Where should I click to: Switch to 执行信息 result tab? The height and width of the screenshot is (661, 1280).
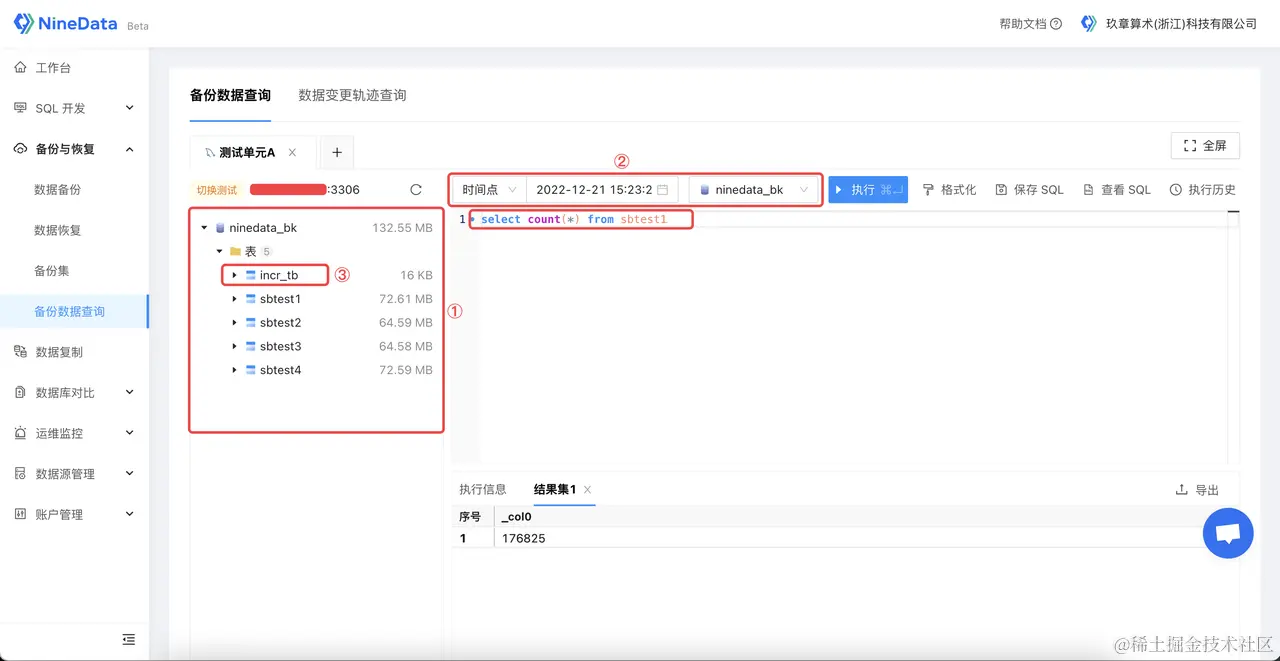click(483, 489)
